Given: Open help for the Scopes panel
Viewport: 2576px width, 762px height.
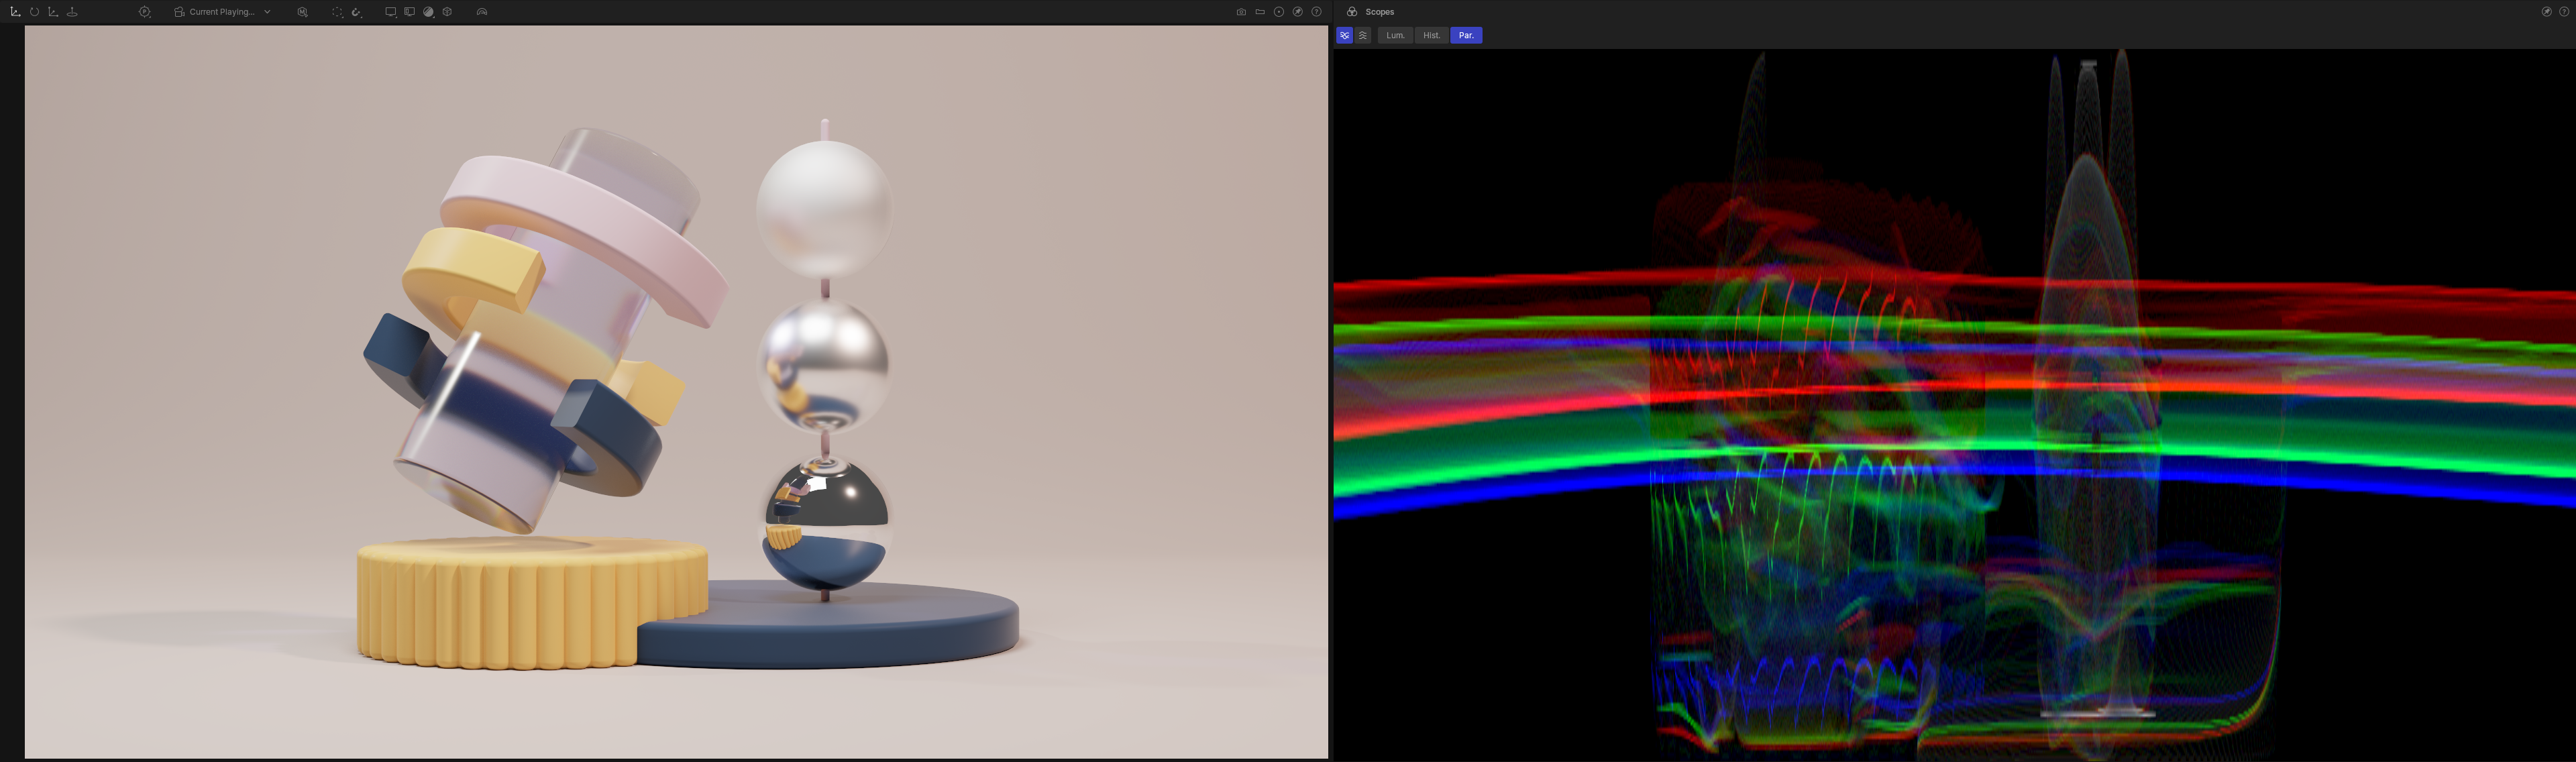Looking at the screenshot, I should click(x=2563, y=12).
